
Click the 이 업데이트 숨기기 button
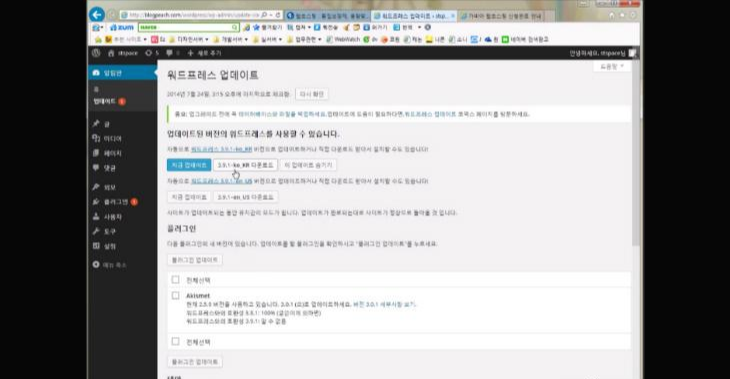click(x=308, y=165)
